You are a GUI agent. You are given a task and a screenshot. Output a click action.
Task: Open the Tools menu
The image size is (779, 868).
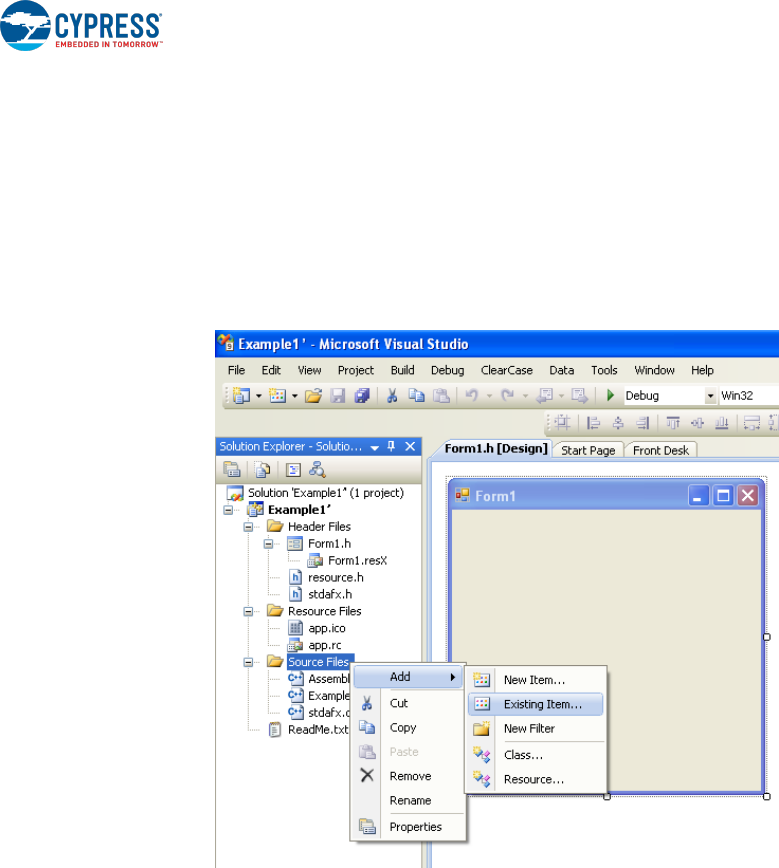(x=604, y=370)
